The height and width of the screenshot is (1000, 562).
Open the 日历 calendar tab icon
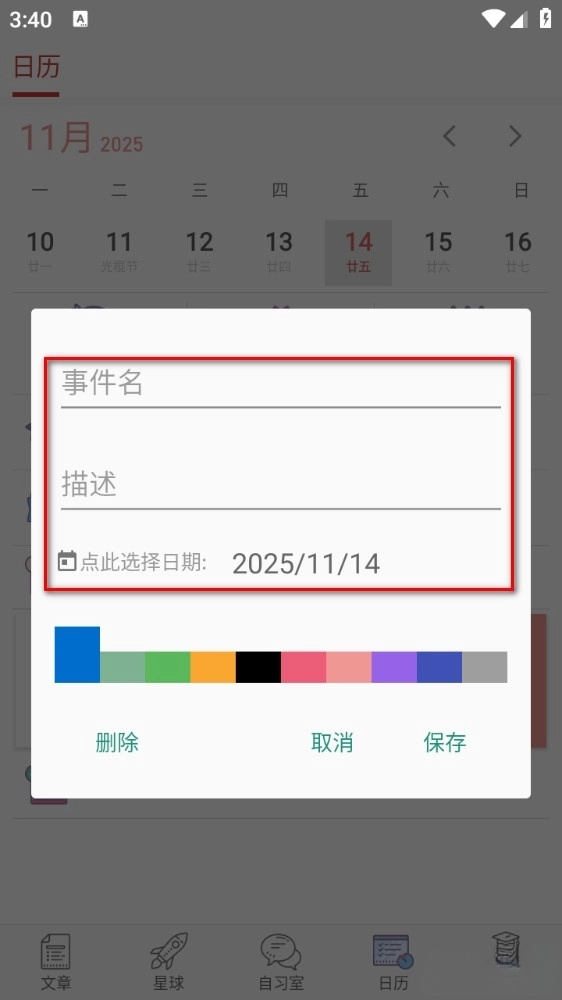(x=394, y=952)
